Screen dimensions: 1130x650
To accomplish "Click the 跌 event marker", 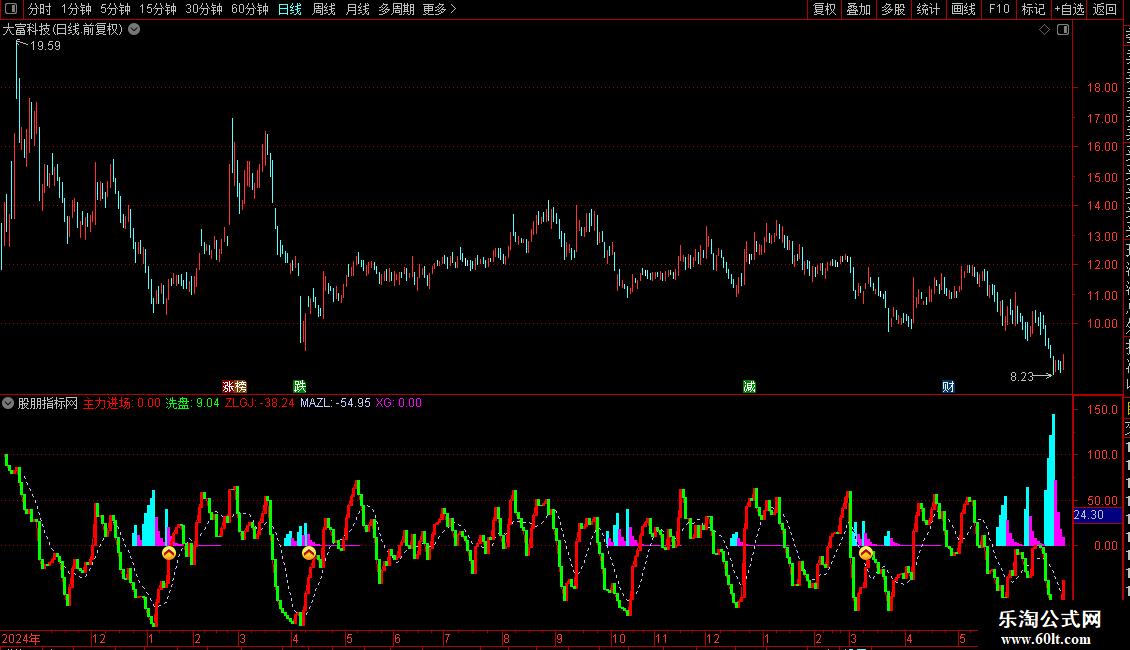I will coord(300,387).
